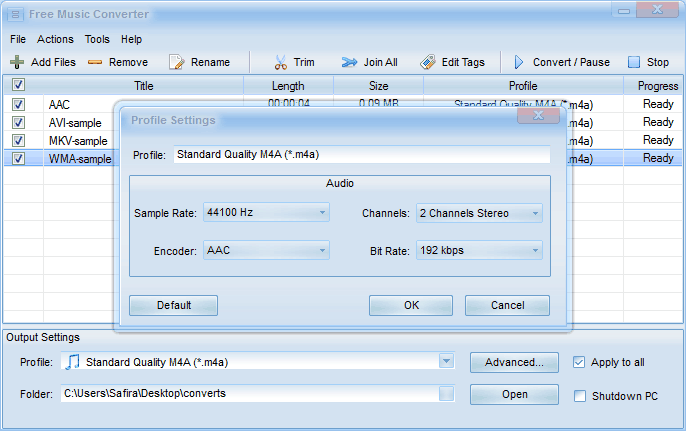Viewport: 686px width, 431px height.
Task: Uncheck the AAC file checkbox
Action: pos(18,105)
